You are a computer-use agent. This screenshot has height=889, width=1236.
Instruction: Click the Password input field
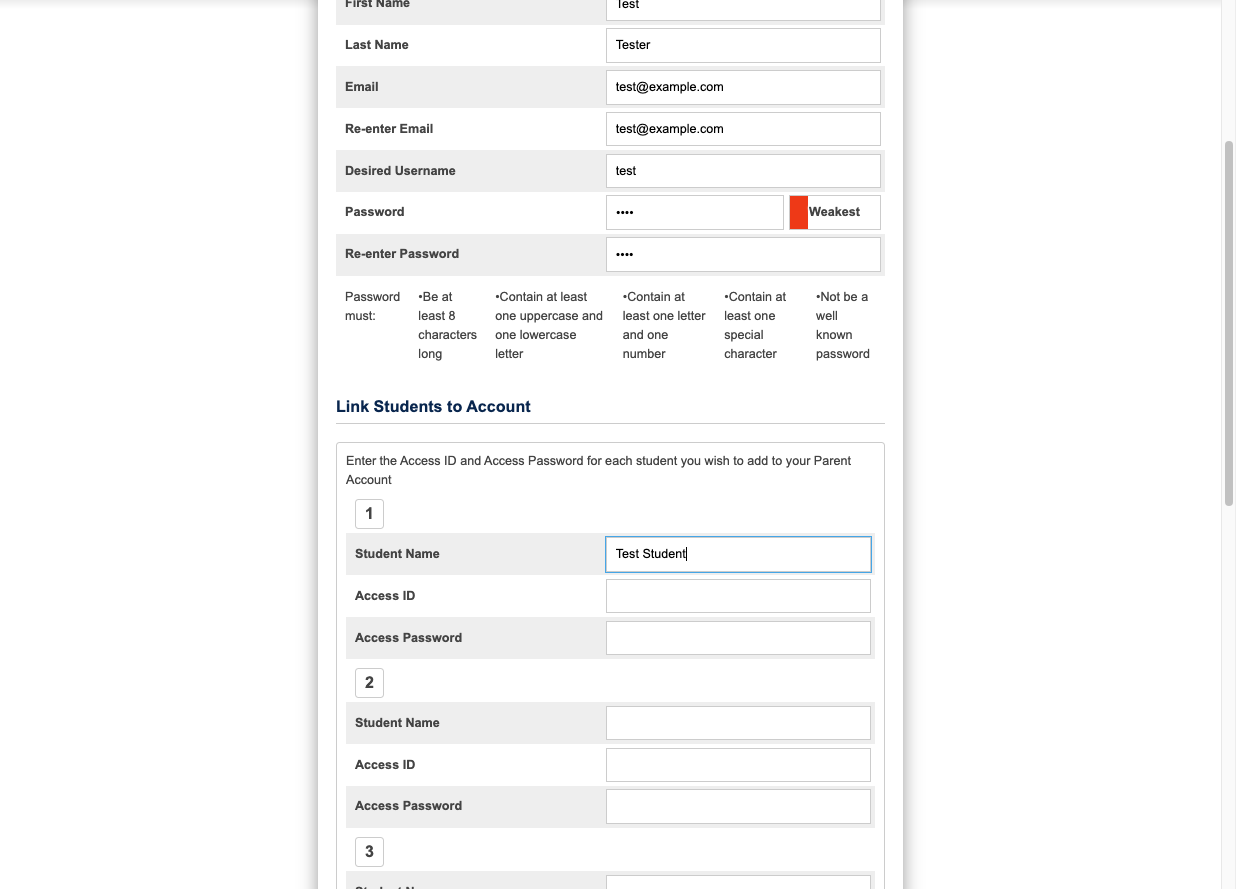(695, 212)
